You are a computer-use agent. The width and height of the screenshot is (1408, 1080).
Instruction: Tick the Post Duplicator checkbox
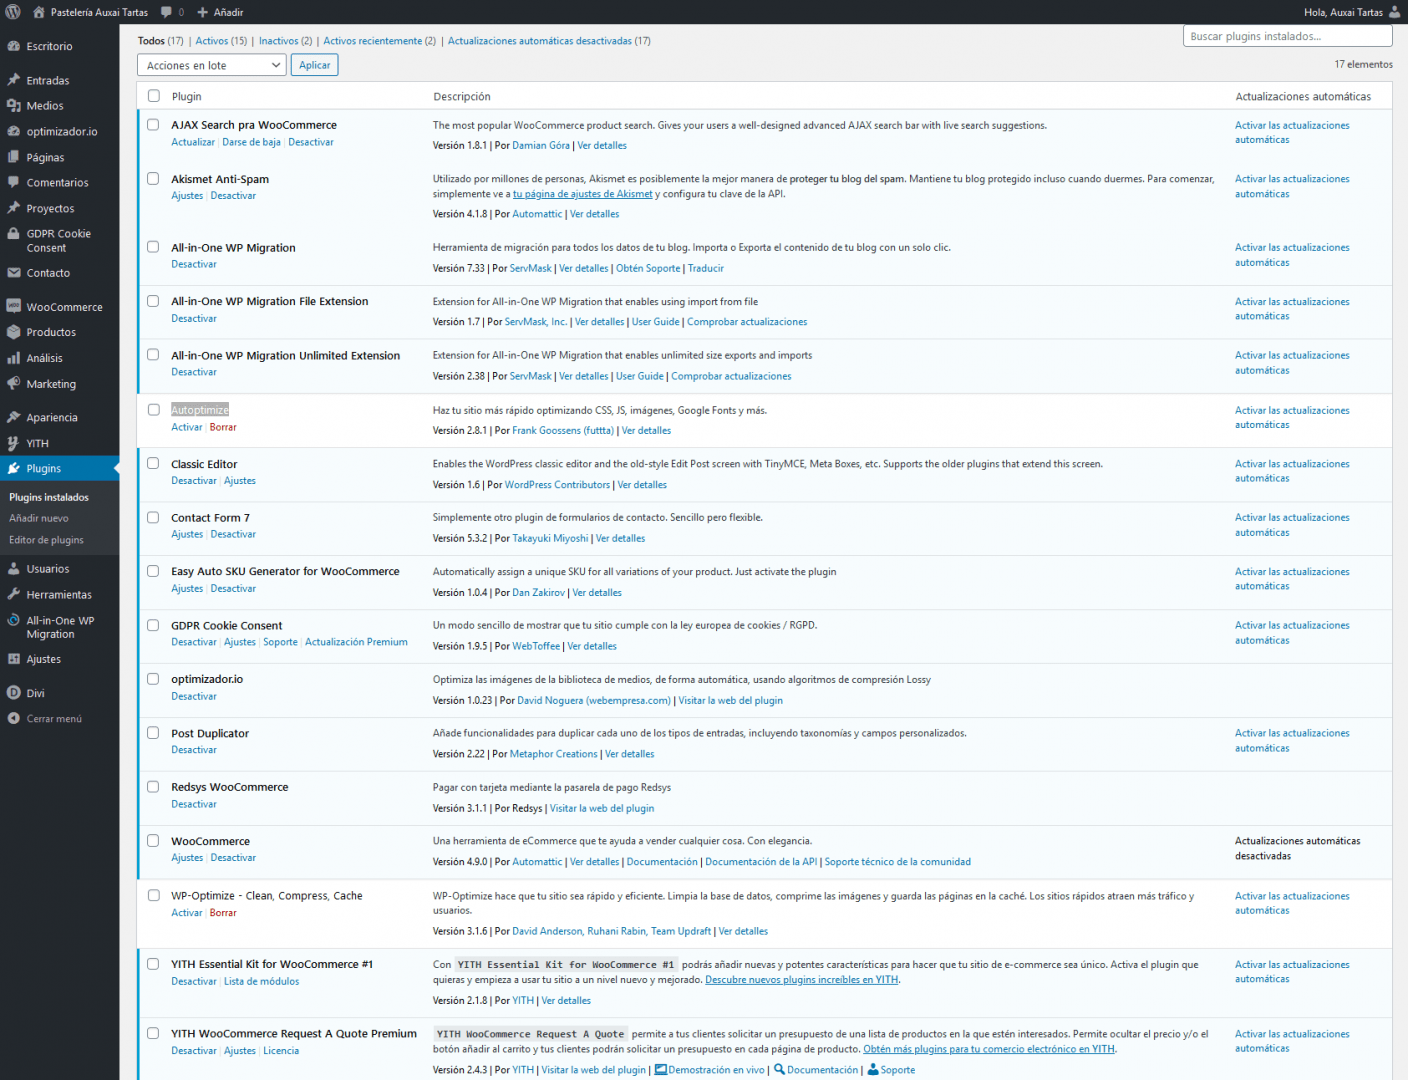pyautogui.click(x=153, y=733)
